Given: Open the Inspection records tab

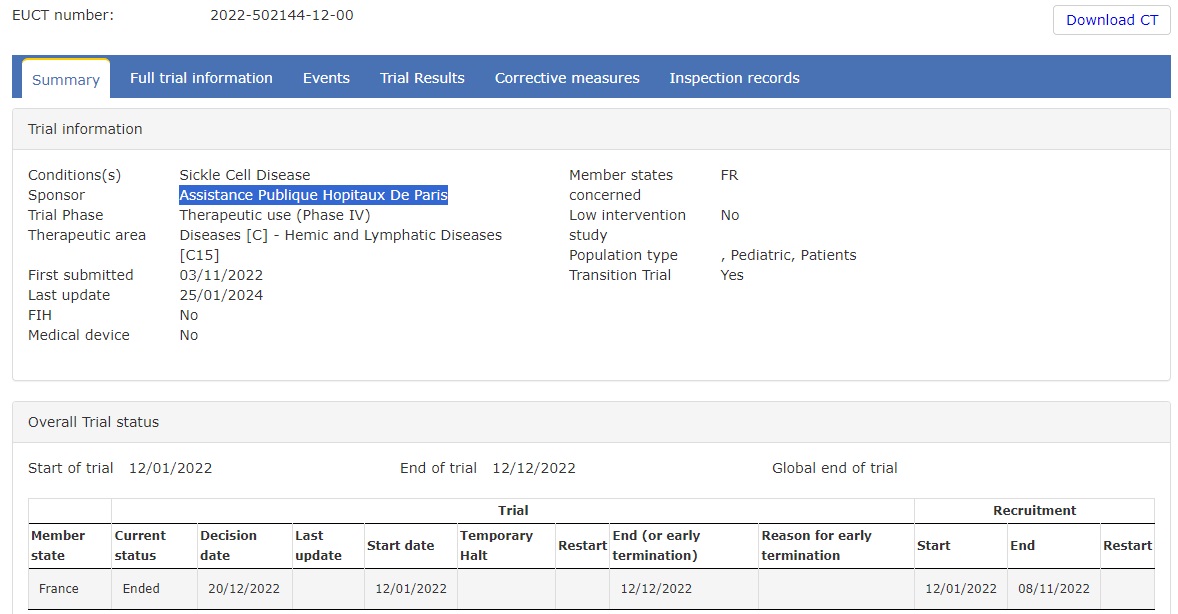Looking at the screenshot, I should (x=735, y=78).
